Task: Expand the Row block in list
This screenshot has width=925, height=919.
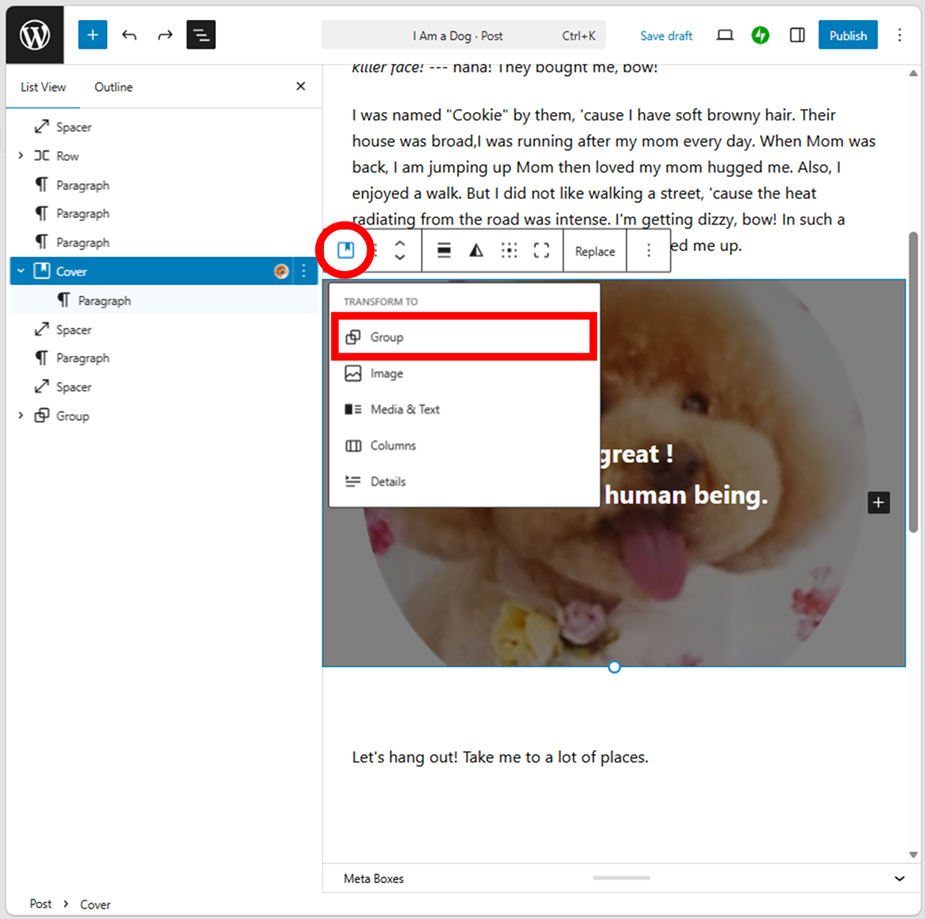Action: point(21,156)
